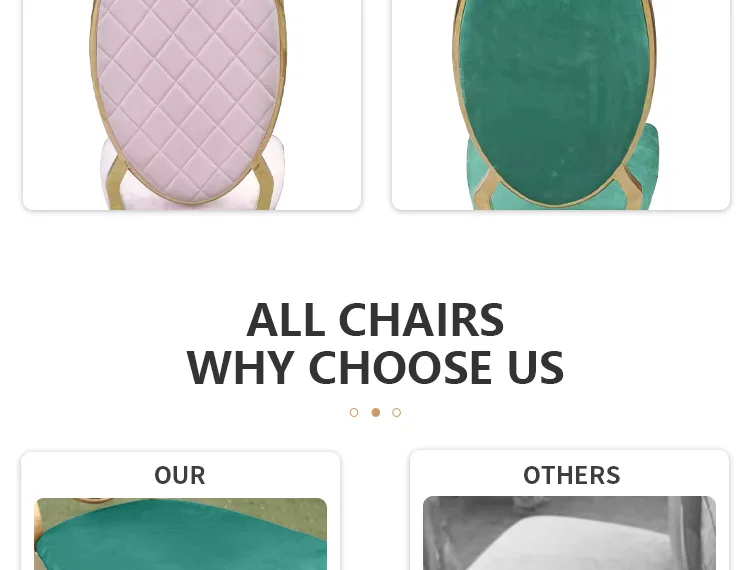Click the ALL CHAIRS heading

375,319
